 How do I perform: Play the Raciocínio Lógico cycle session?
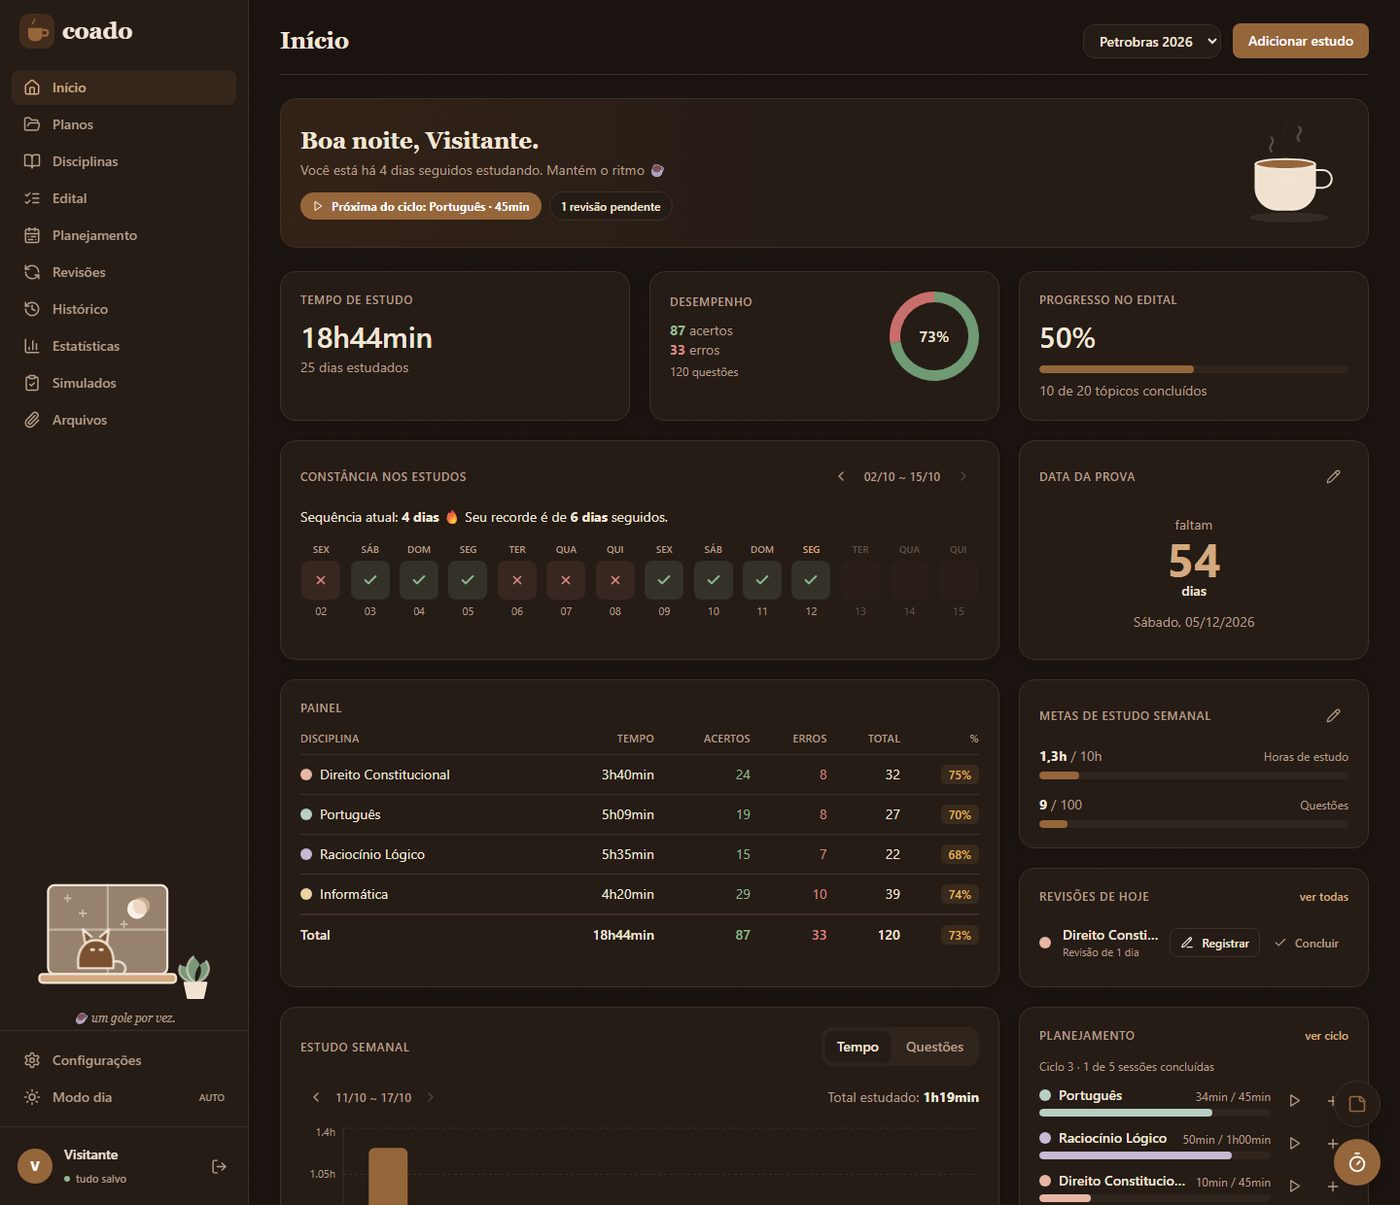[x=1295, y=1143]
